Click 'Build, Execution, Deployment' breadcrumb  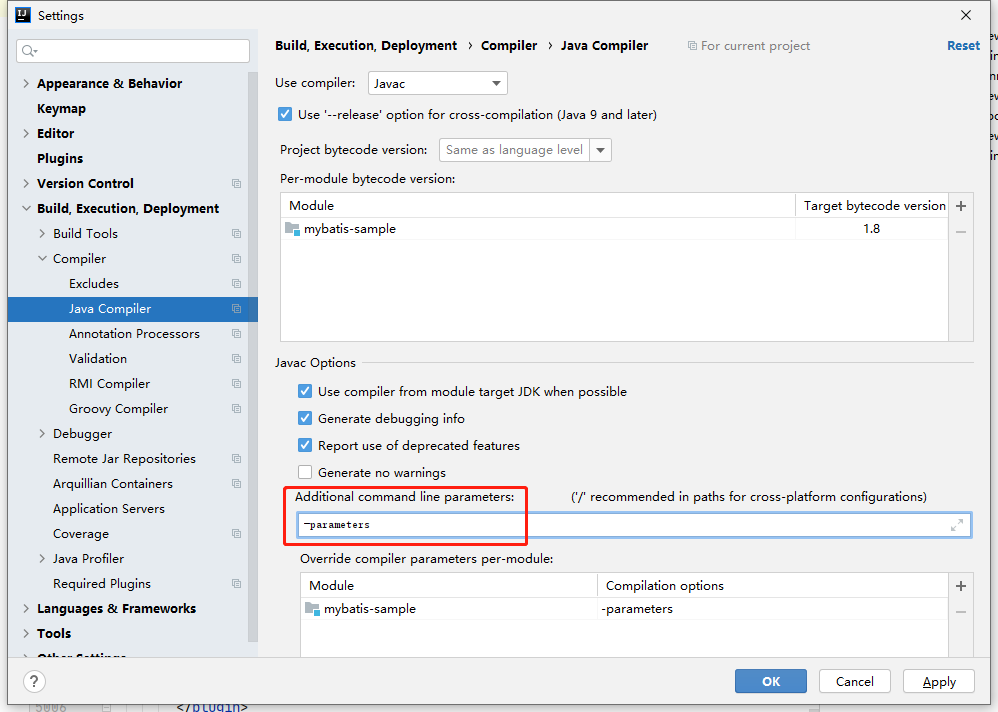tap(366, 46)
